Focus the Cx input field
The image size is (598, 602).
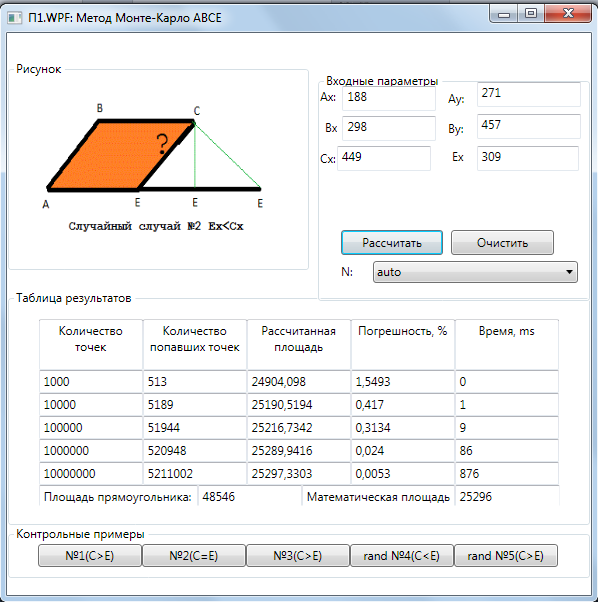(x=384, y=158)
